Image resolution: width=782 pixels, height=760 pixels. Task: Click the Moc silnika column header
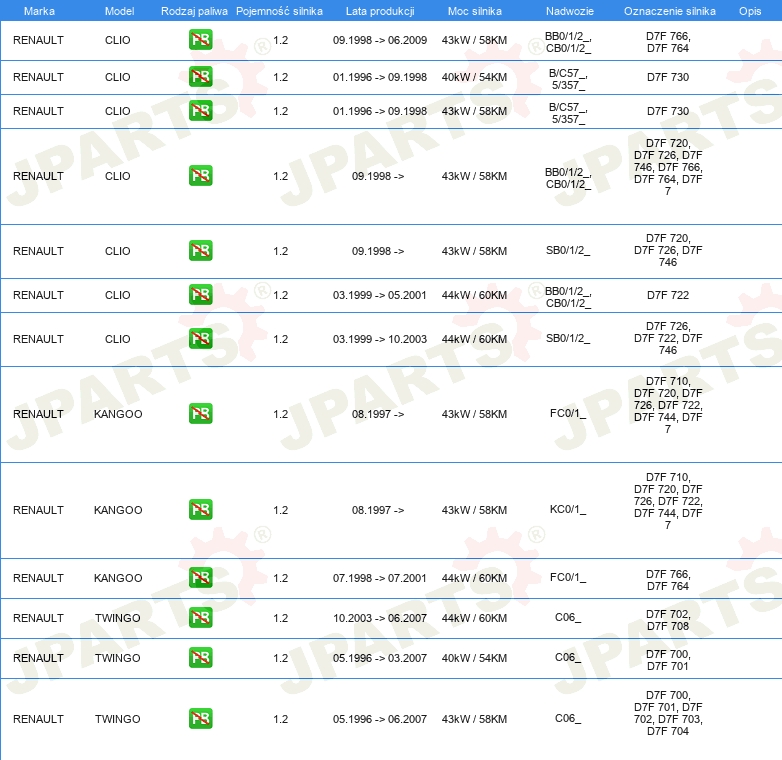click(x=474, y=11)
